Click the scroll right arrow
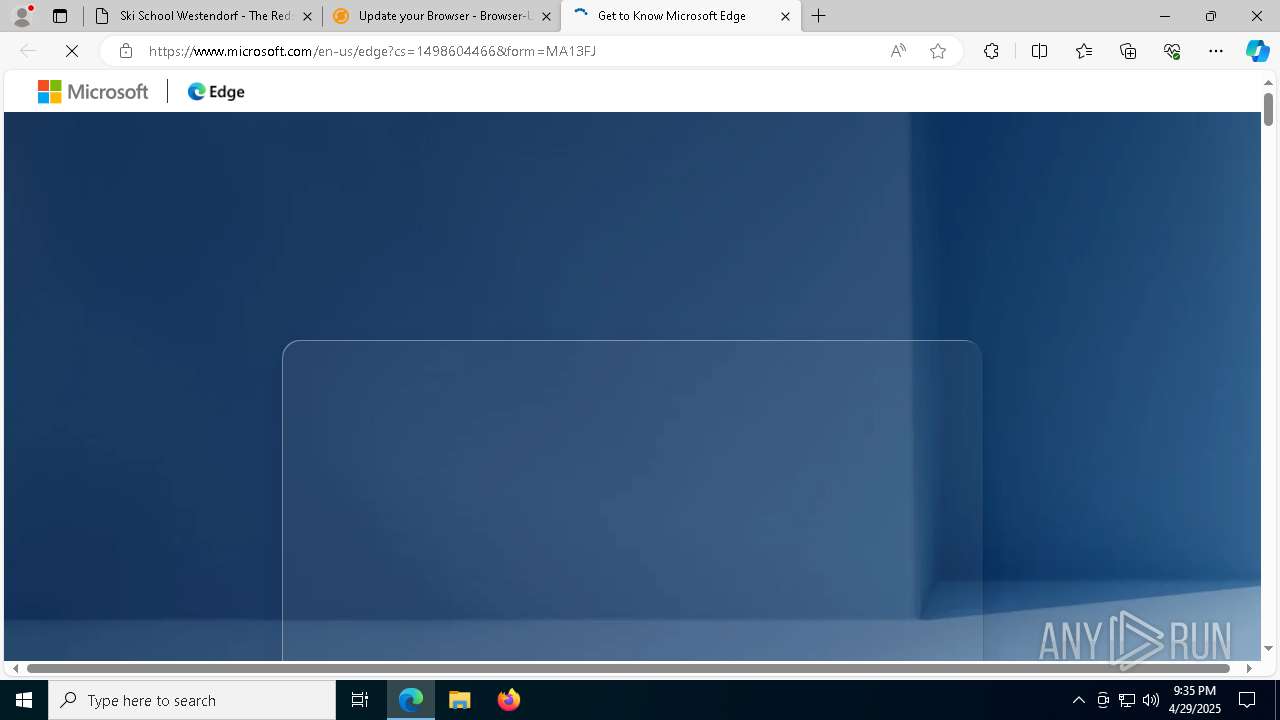Screen dimensions: 1280x720 pyautogui.click(x=1249, y=668)
